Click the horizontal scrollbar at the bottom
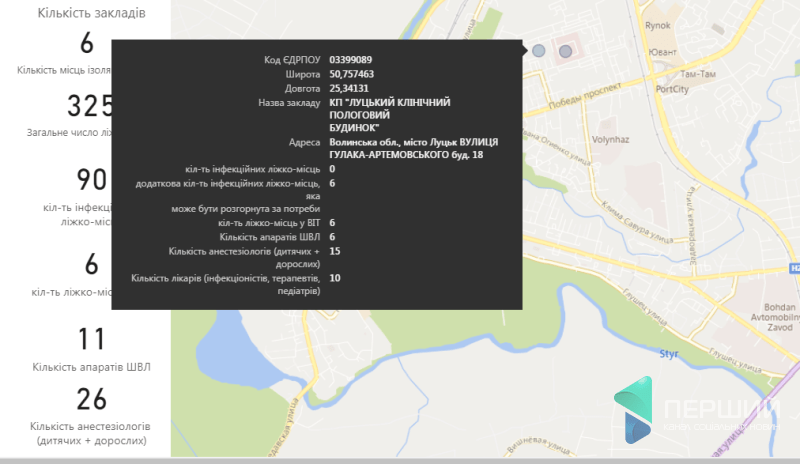 400,459
